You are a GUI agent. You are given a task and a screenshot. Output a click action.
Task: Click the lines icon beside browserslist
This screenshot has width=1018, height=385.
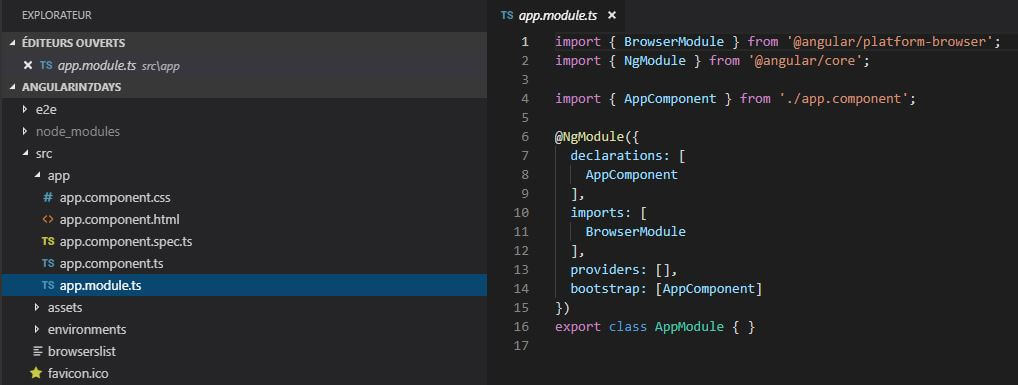click(38, 351)
